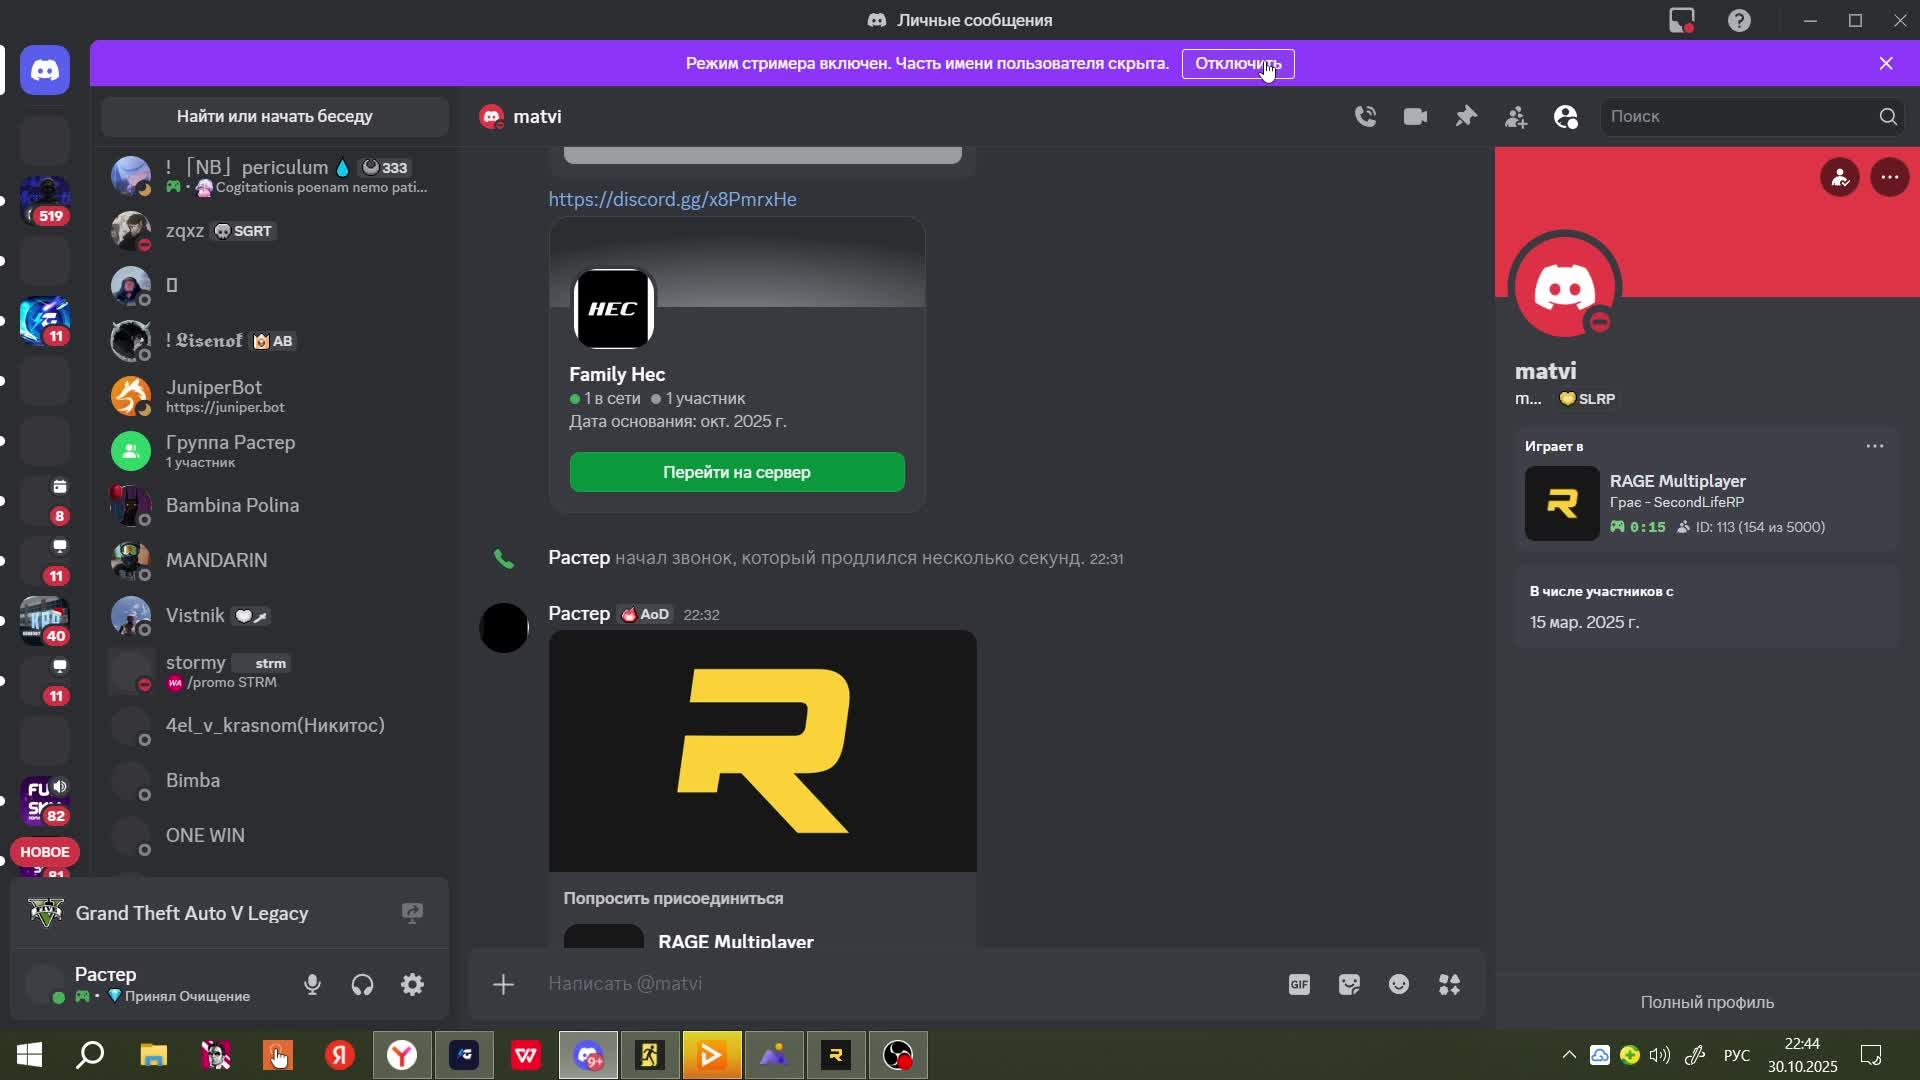This screenshot has width=1920, height=1080.
Task: Open the sticker picker
Action: click(1349, 985)
